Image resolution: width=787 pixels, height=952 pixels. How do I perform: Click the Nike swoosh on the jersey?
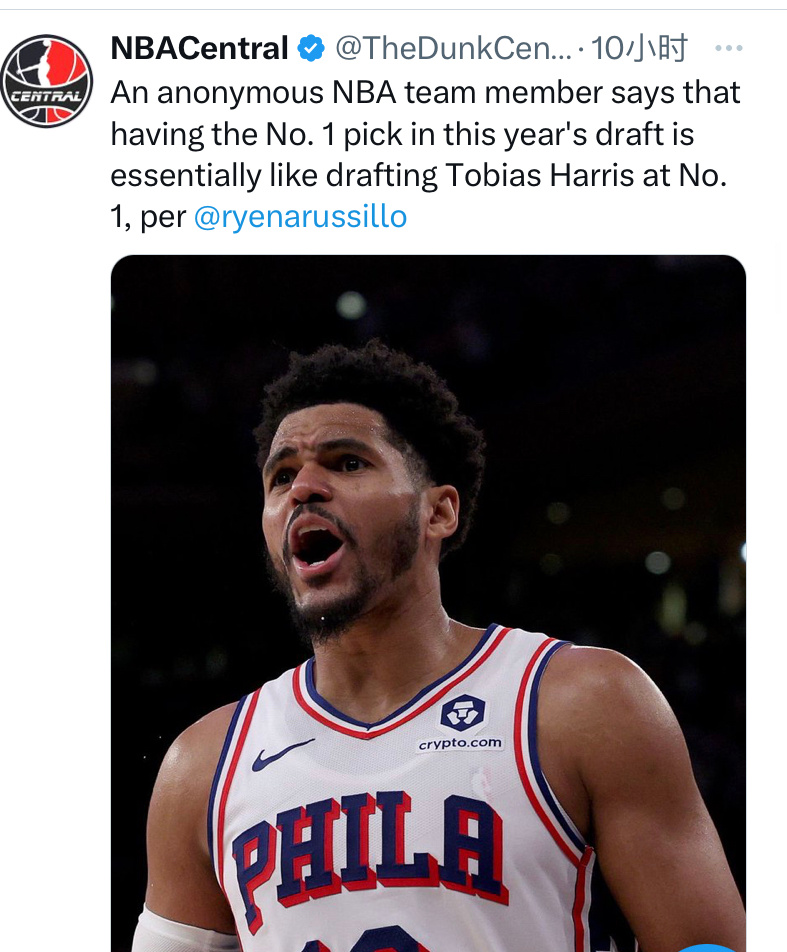coord(281,753)
